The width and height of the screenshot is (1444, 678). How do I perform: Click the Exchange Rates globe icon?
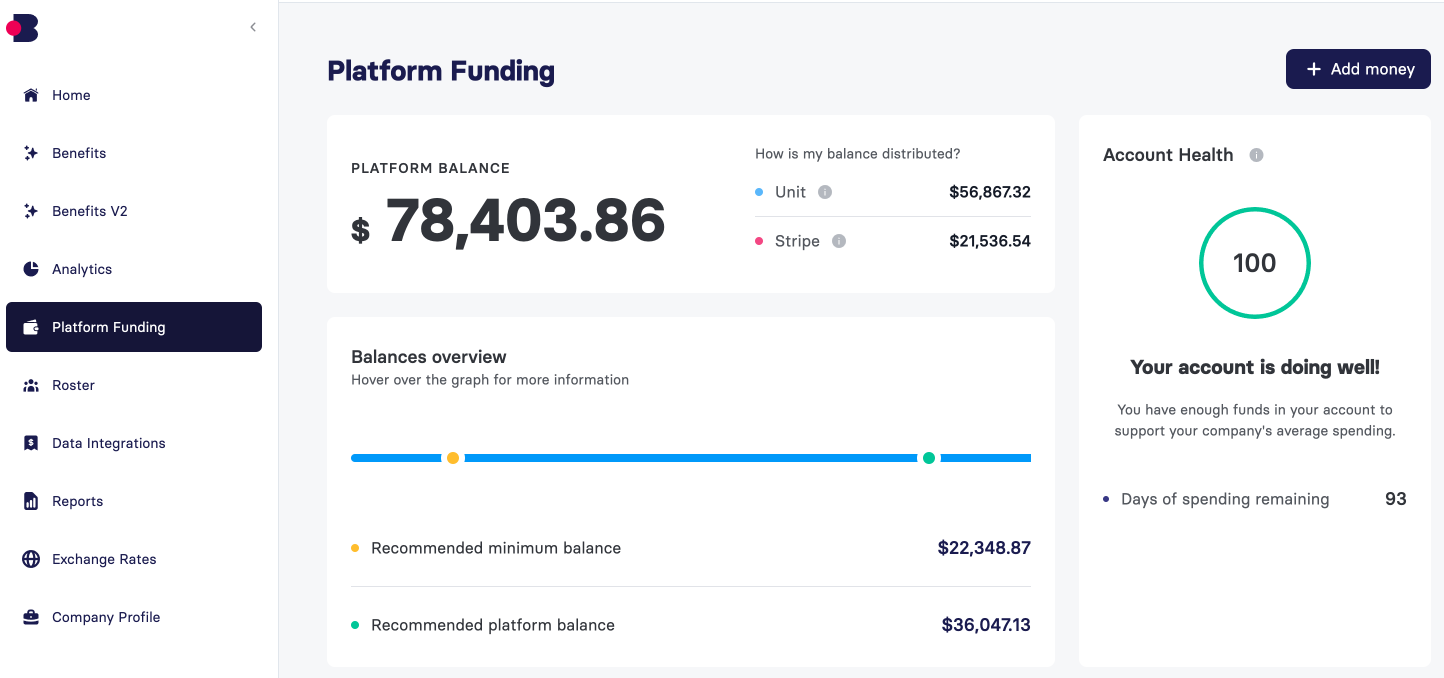point(31,559)
